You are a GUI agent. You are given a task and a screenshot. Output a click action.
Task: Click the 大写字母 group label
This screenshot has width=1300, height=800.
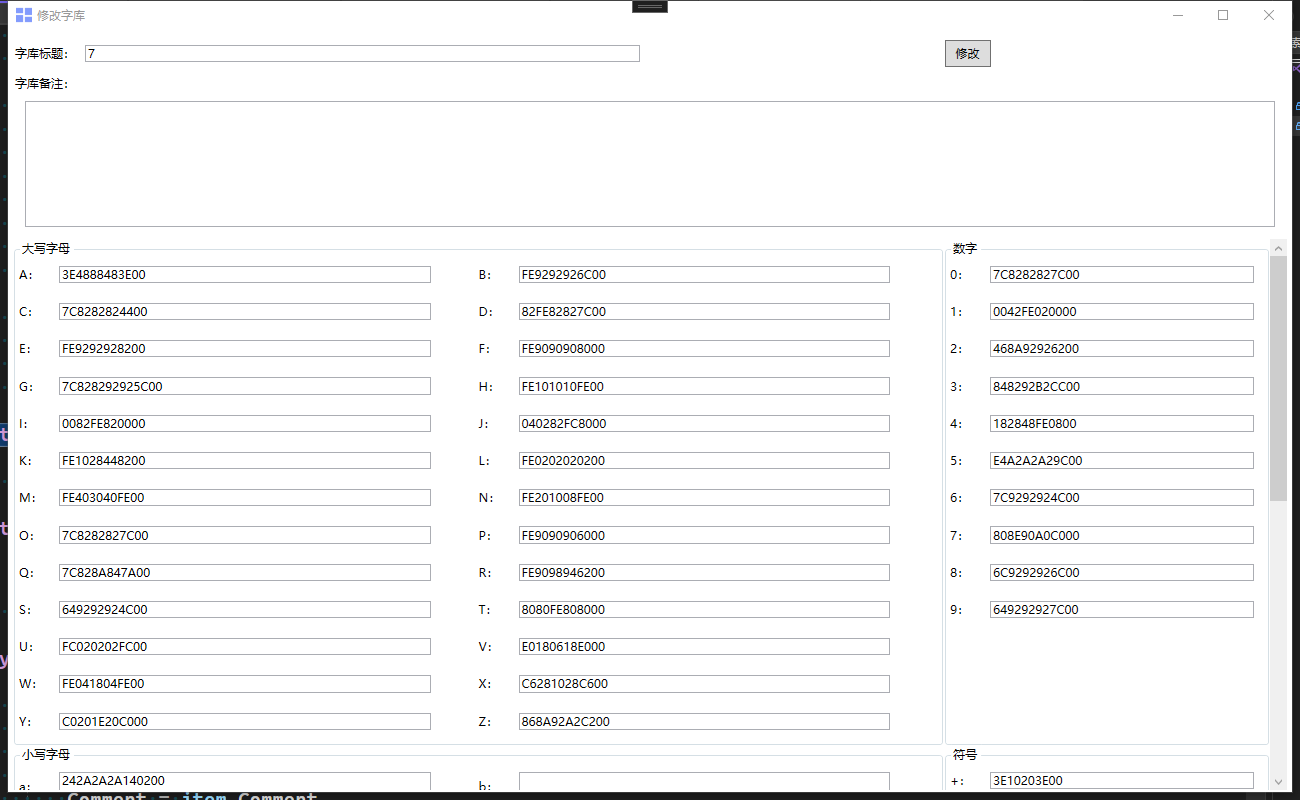click(46, 248)
